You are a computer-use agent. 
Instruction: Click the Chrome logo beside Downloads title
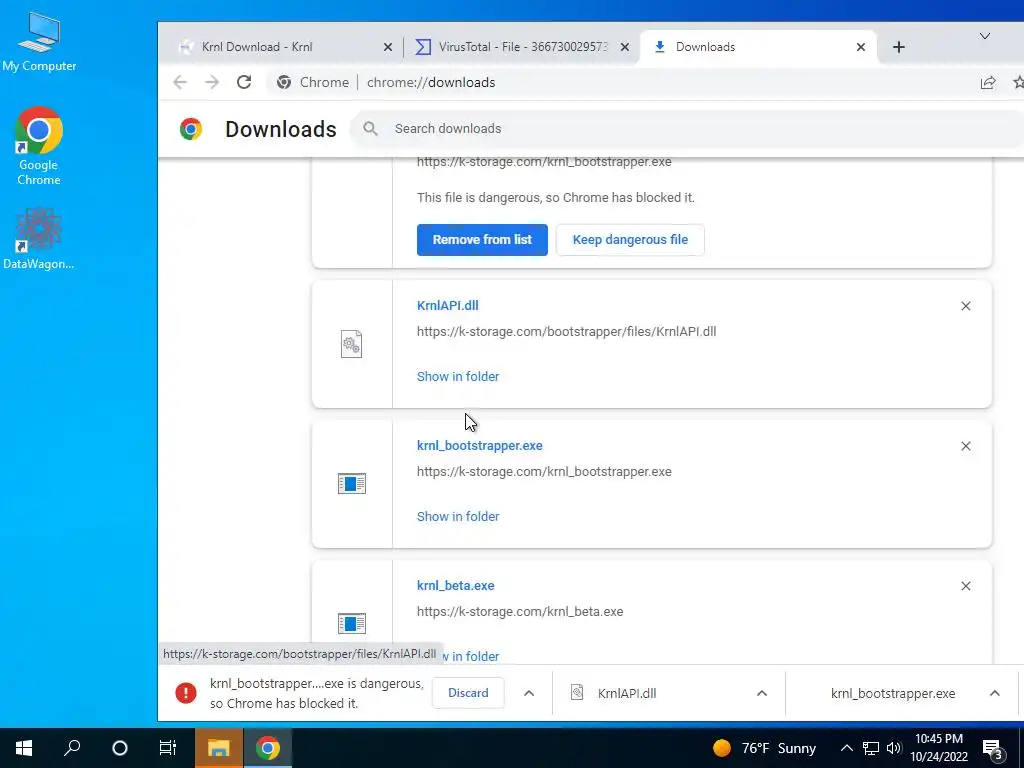[x=191, y=129]
